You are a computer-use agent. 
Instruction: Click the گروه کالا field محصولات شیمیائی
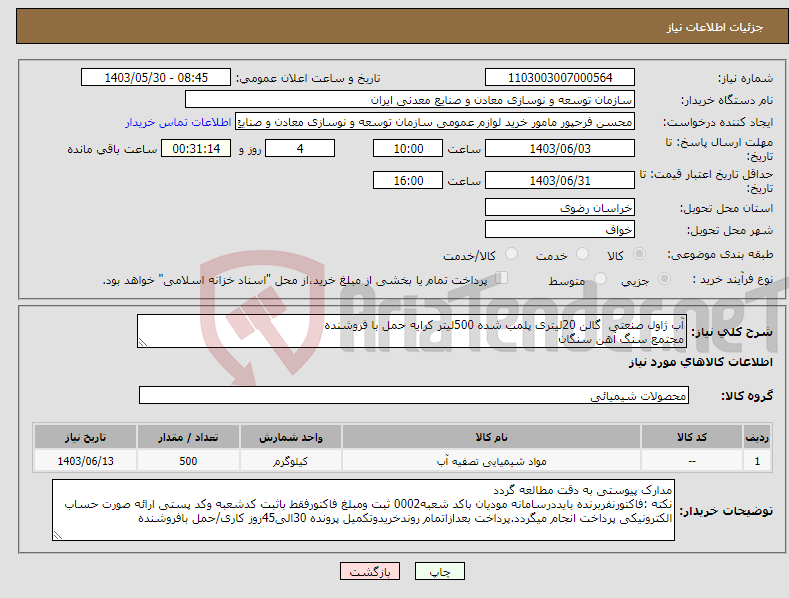414,395
